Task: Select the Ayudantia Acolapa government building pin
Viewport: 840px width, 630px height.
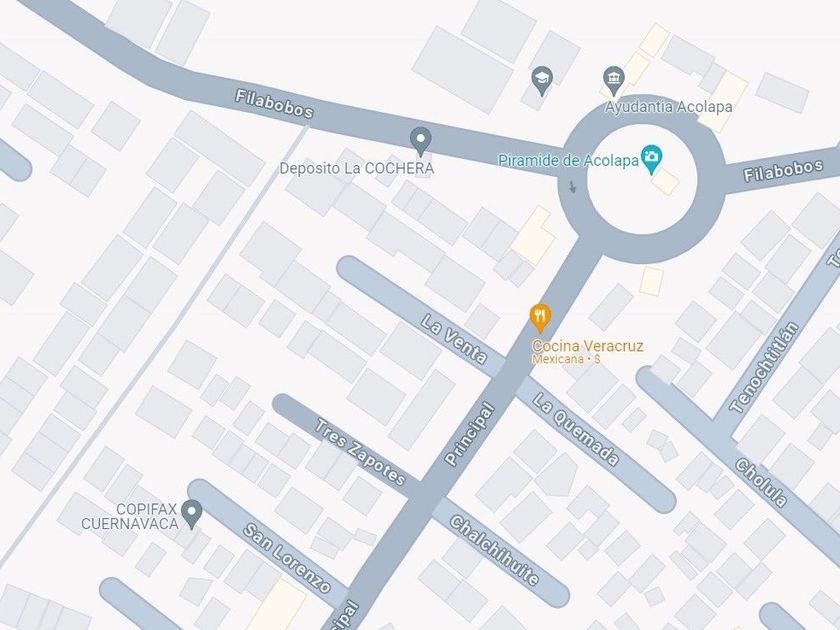Action: (613, 81)
